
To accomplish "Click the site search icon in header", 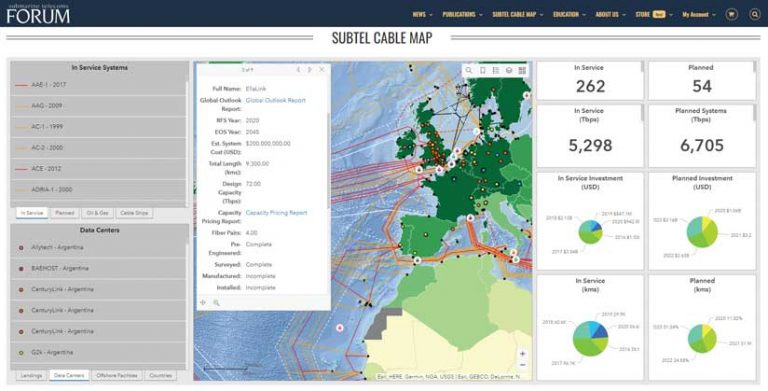I will 755,15.
